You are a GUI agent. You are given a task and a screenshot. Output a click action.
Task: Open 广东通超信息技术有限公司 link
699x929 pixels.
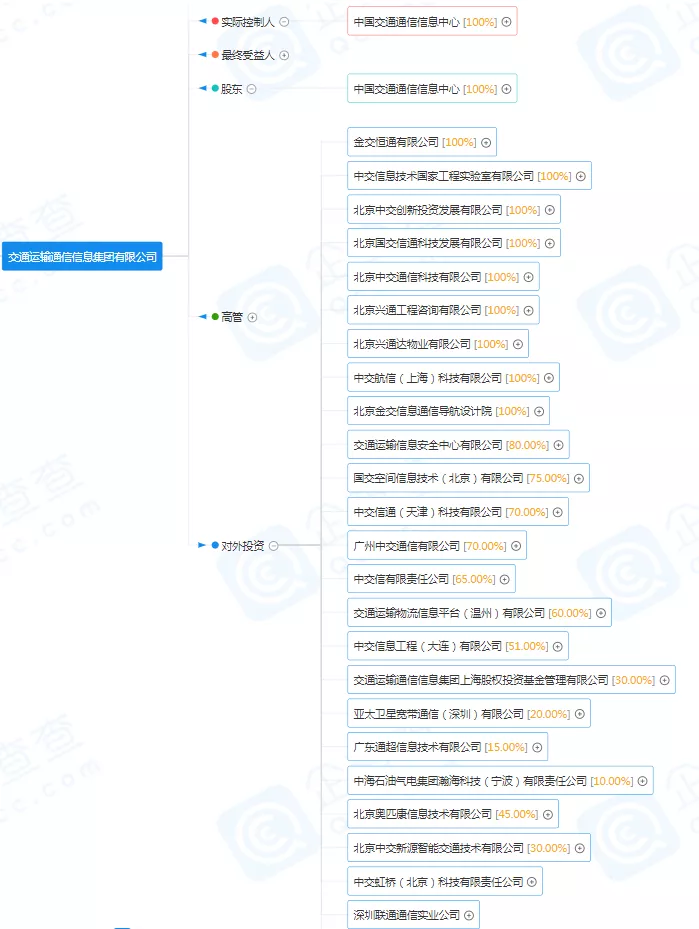pyautogui.click(x=417, y=747)
